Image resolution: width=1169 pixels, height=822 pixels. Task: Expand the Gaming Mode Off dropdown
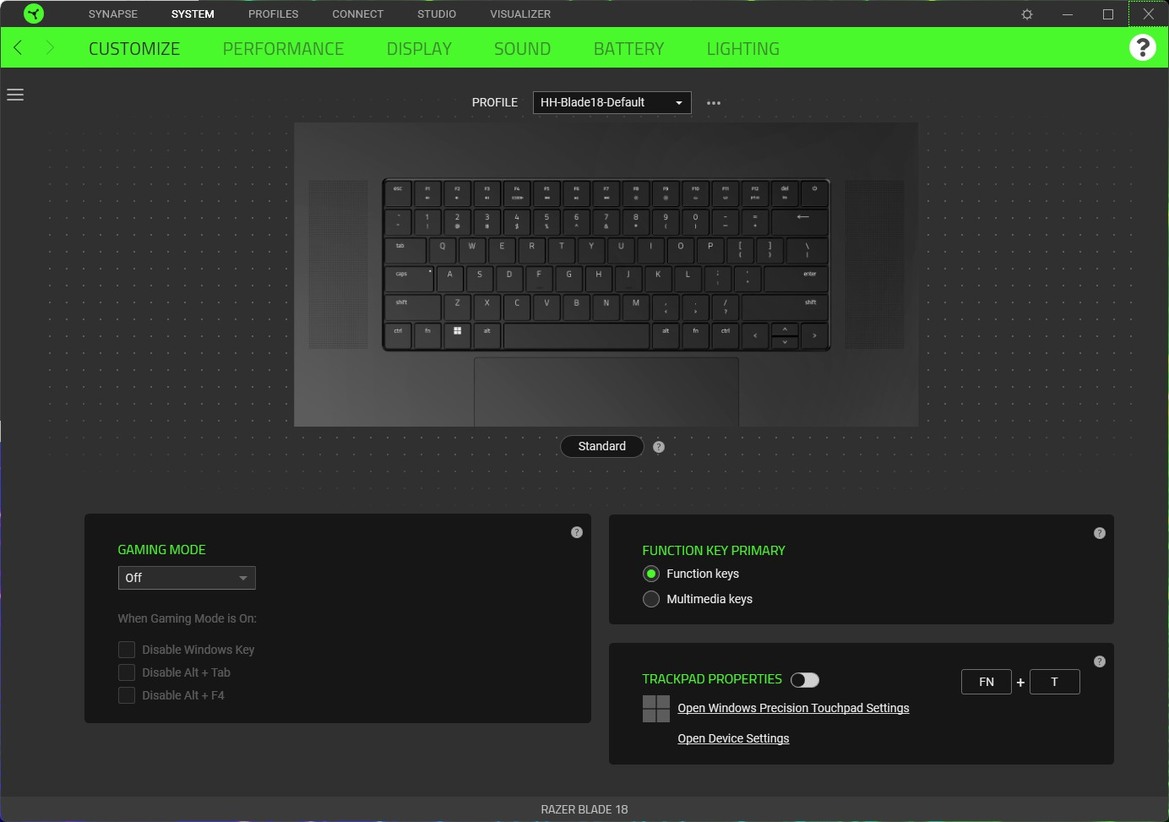pos(186,578)
